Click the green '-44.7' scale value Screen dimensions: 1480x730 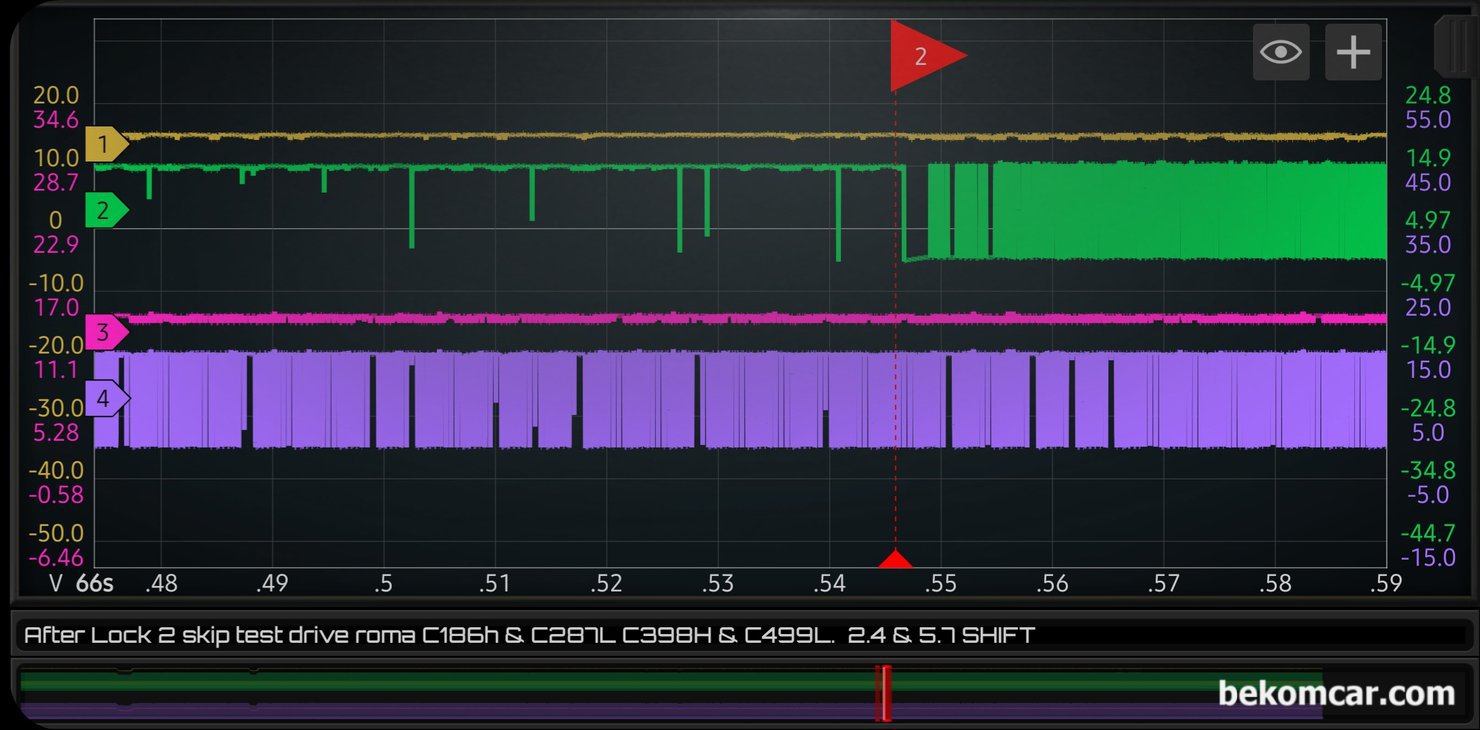coord(1428,534)
